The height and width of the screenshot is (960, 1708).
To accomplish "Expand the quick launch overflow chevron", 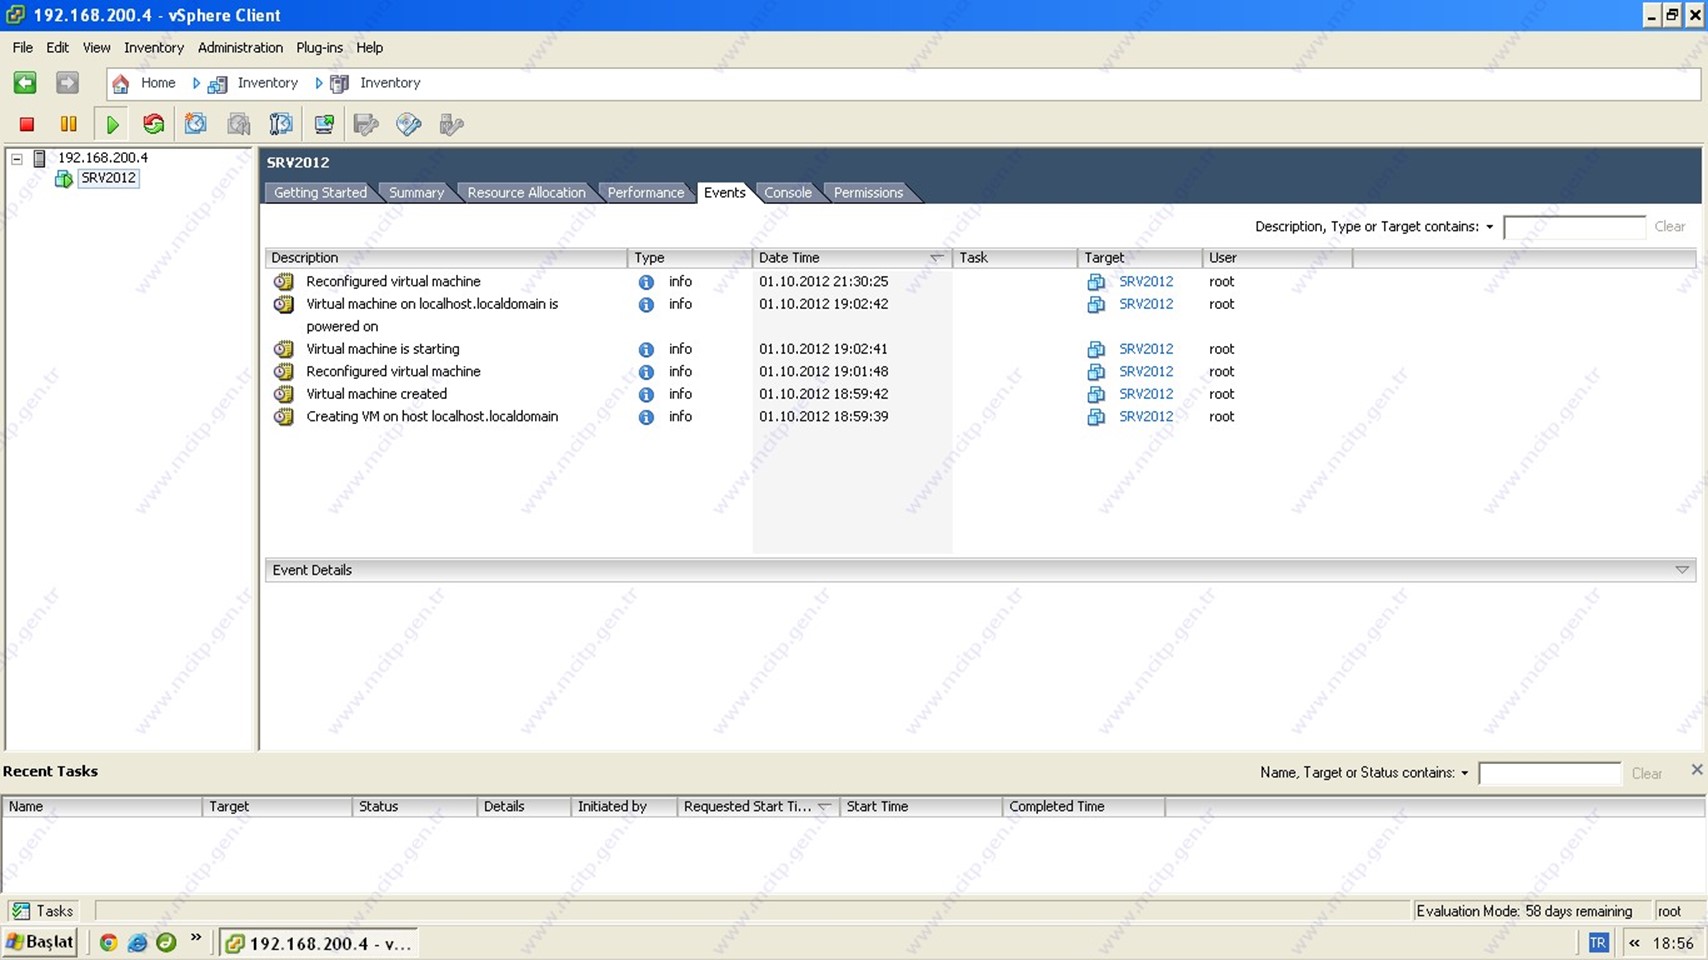I will pyautogui.click(x=196, y=938).
